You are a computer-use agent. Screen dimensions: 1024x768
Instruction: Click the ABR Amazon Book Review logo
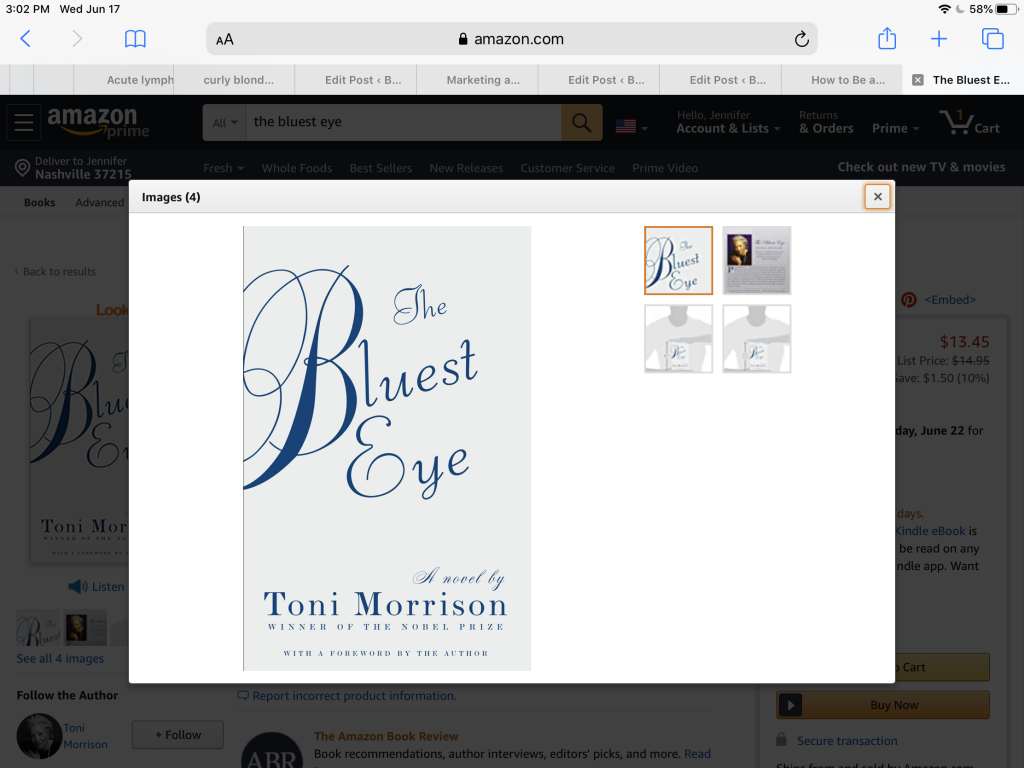pos(272,751)
